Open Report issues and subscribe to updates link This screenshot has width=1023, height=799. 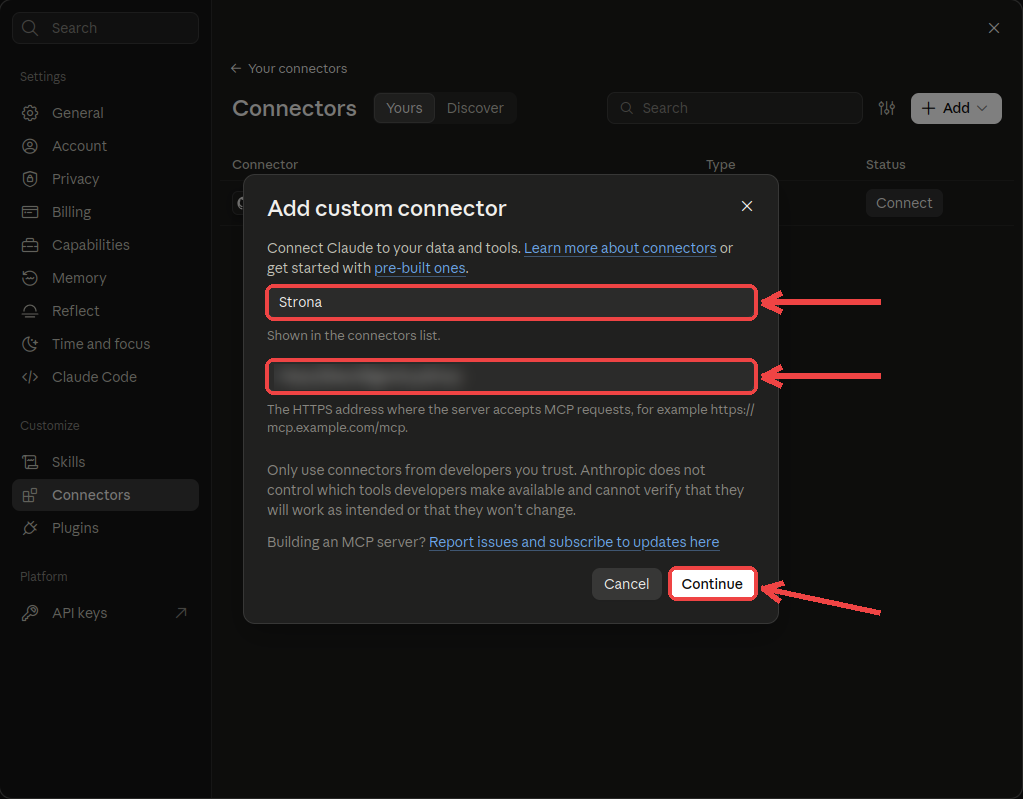coord(574,542)
